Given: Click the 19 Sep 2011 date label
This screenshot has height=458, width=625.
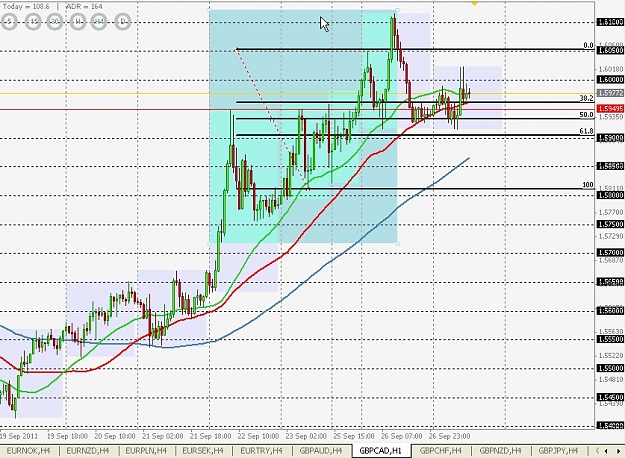Looking at the screenshot, I should click(x=20, y=436).
